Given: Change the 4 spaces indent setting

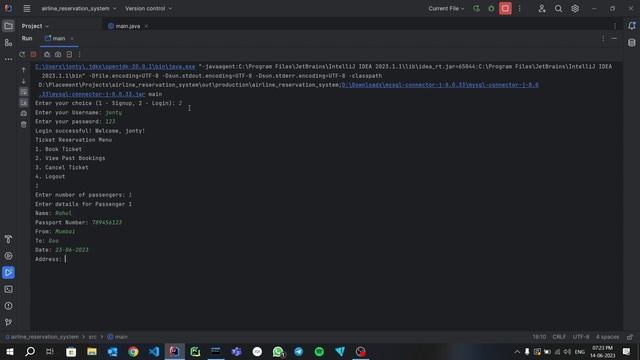Looking at the screenshot, I should click(607, 337).
